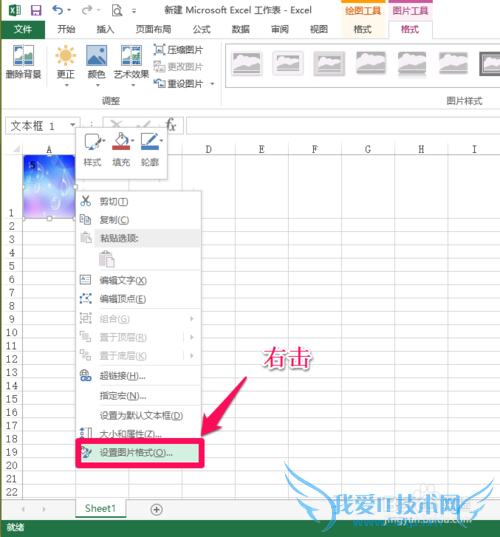This screenshot has height=537, width=500.
Task: Open the 图片工具 格式 tab
Action: pos(410,29)
